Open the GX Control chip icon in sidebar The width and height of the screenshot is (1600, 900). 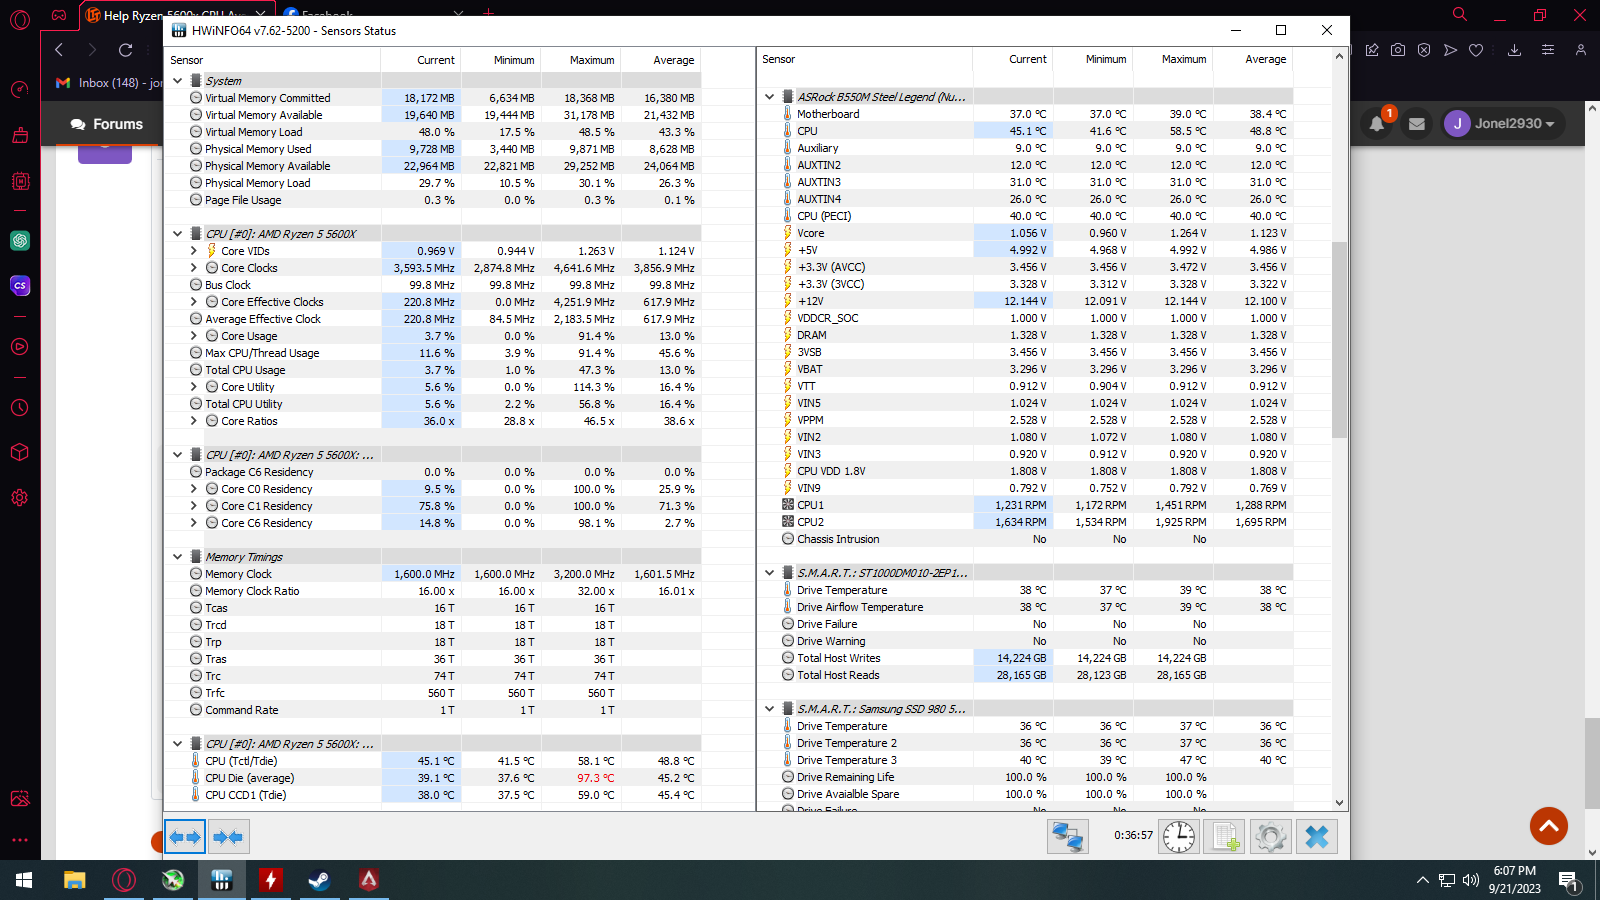pos(20,182)
